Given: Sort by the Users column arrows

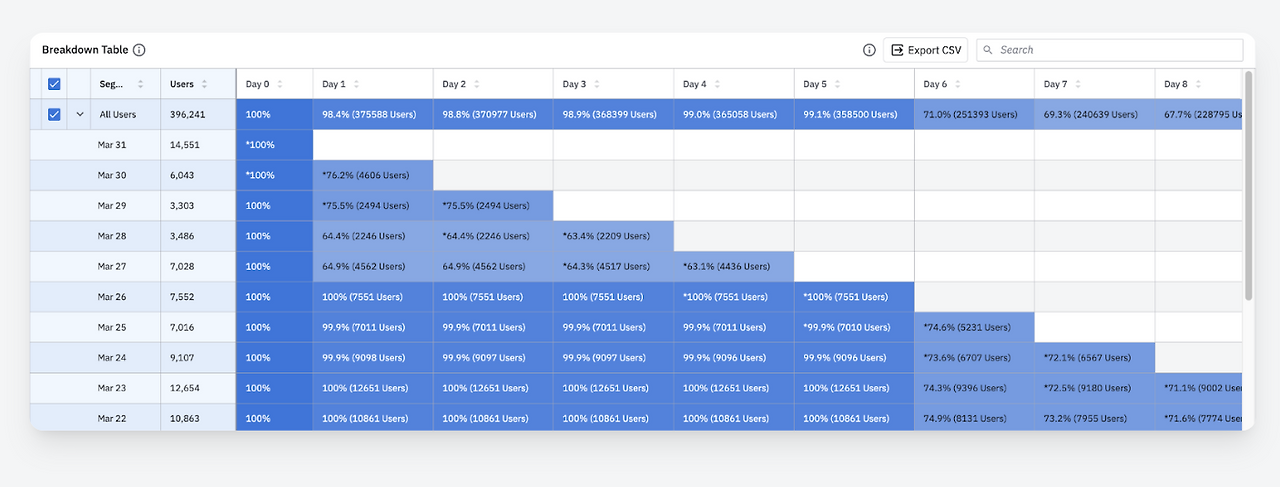Looking at the screenshot, I should 205,85.
